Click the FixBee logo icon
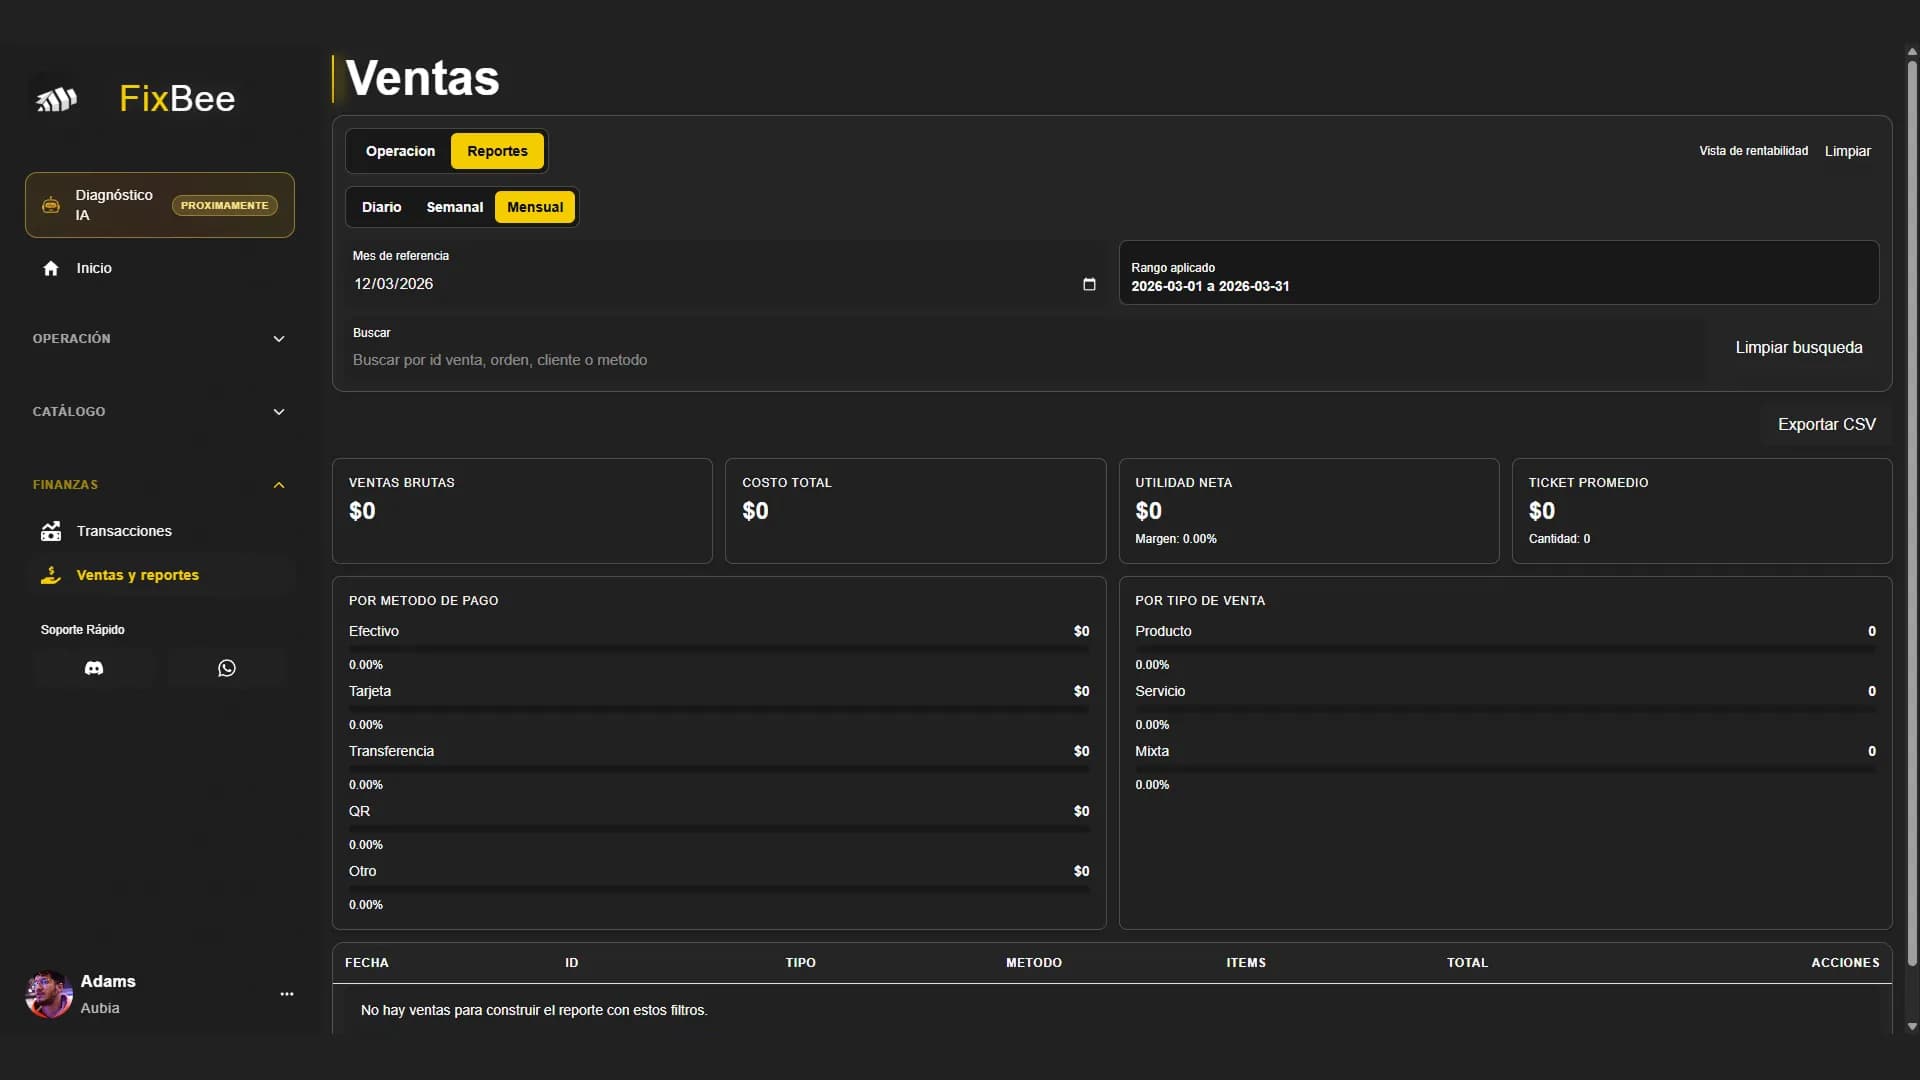Viewport: 1920px width, 1080px height. [57, 99]
